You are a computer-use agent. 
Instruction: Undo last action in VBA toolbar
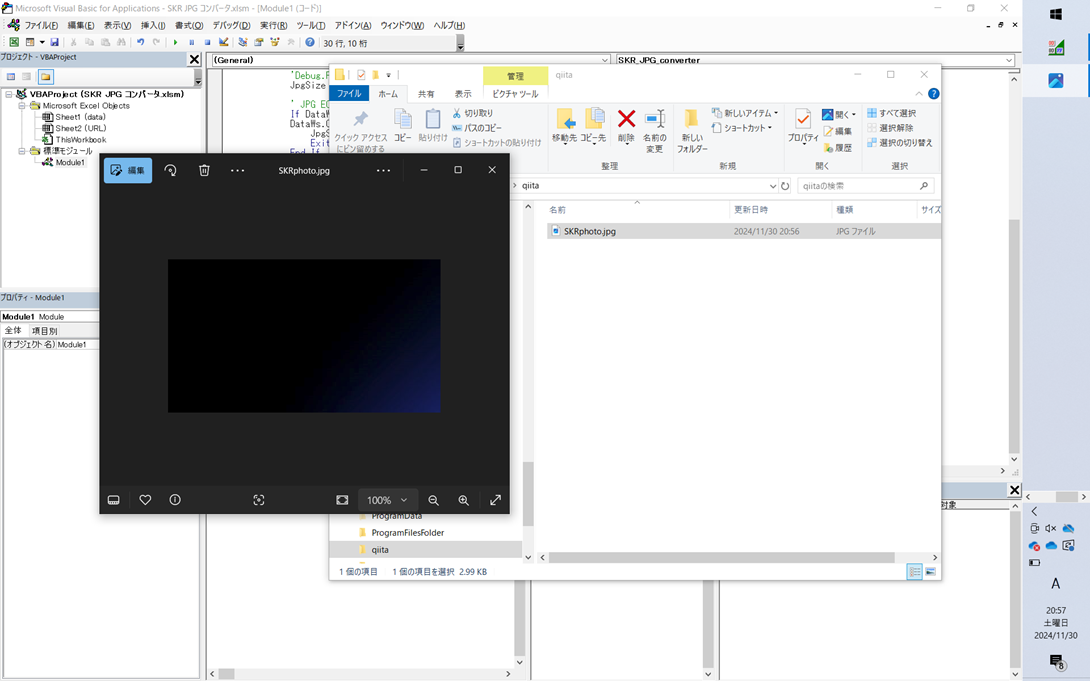click(140, 42)
